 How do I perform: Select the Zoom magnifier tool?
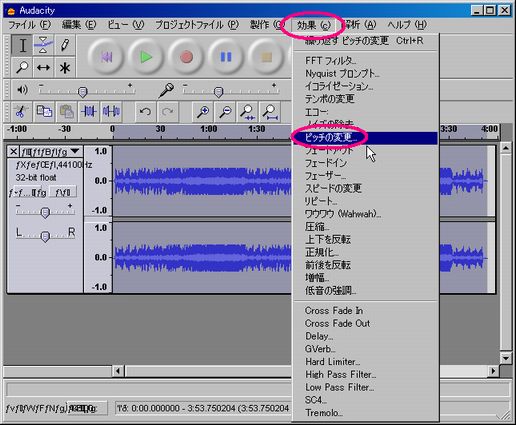click(x=22, y=67)
